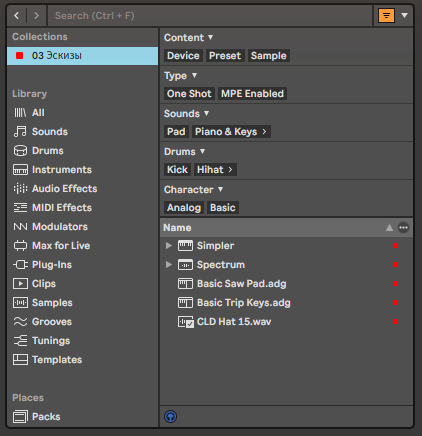
Task: Toggle the Sample content tag
Action: pos(268,56)
